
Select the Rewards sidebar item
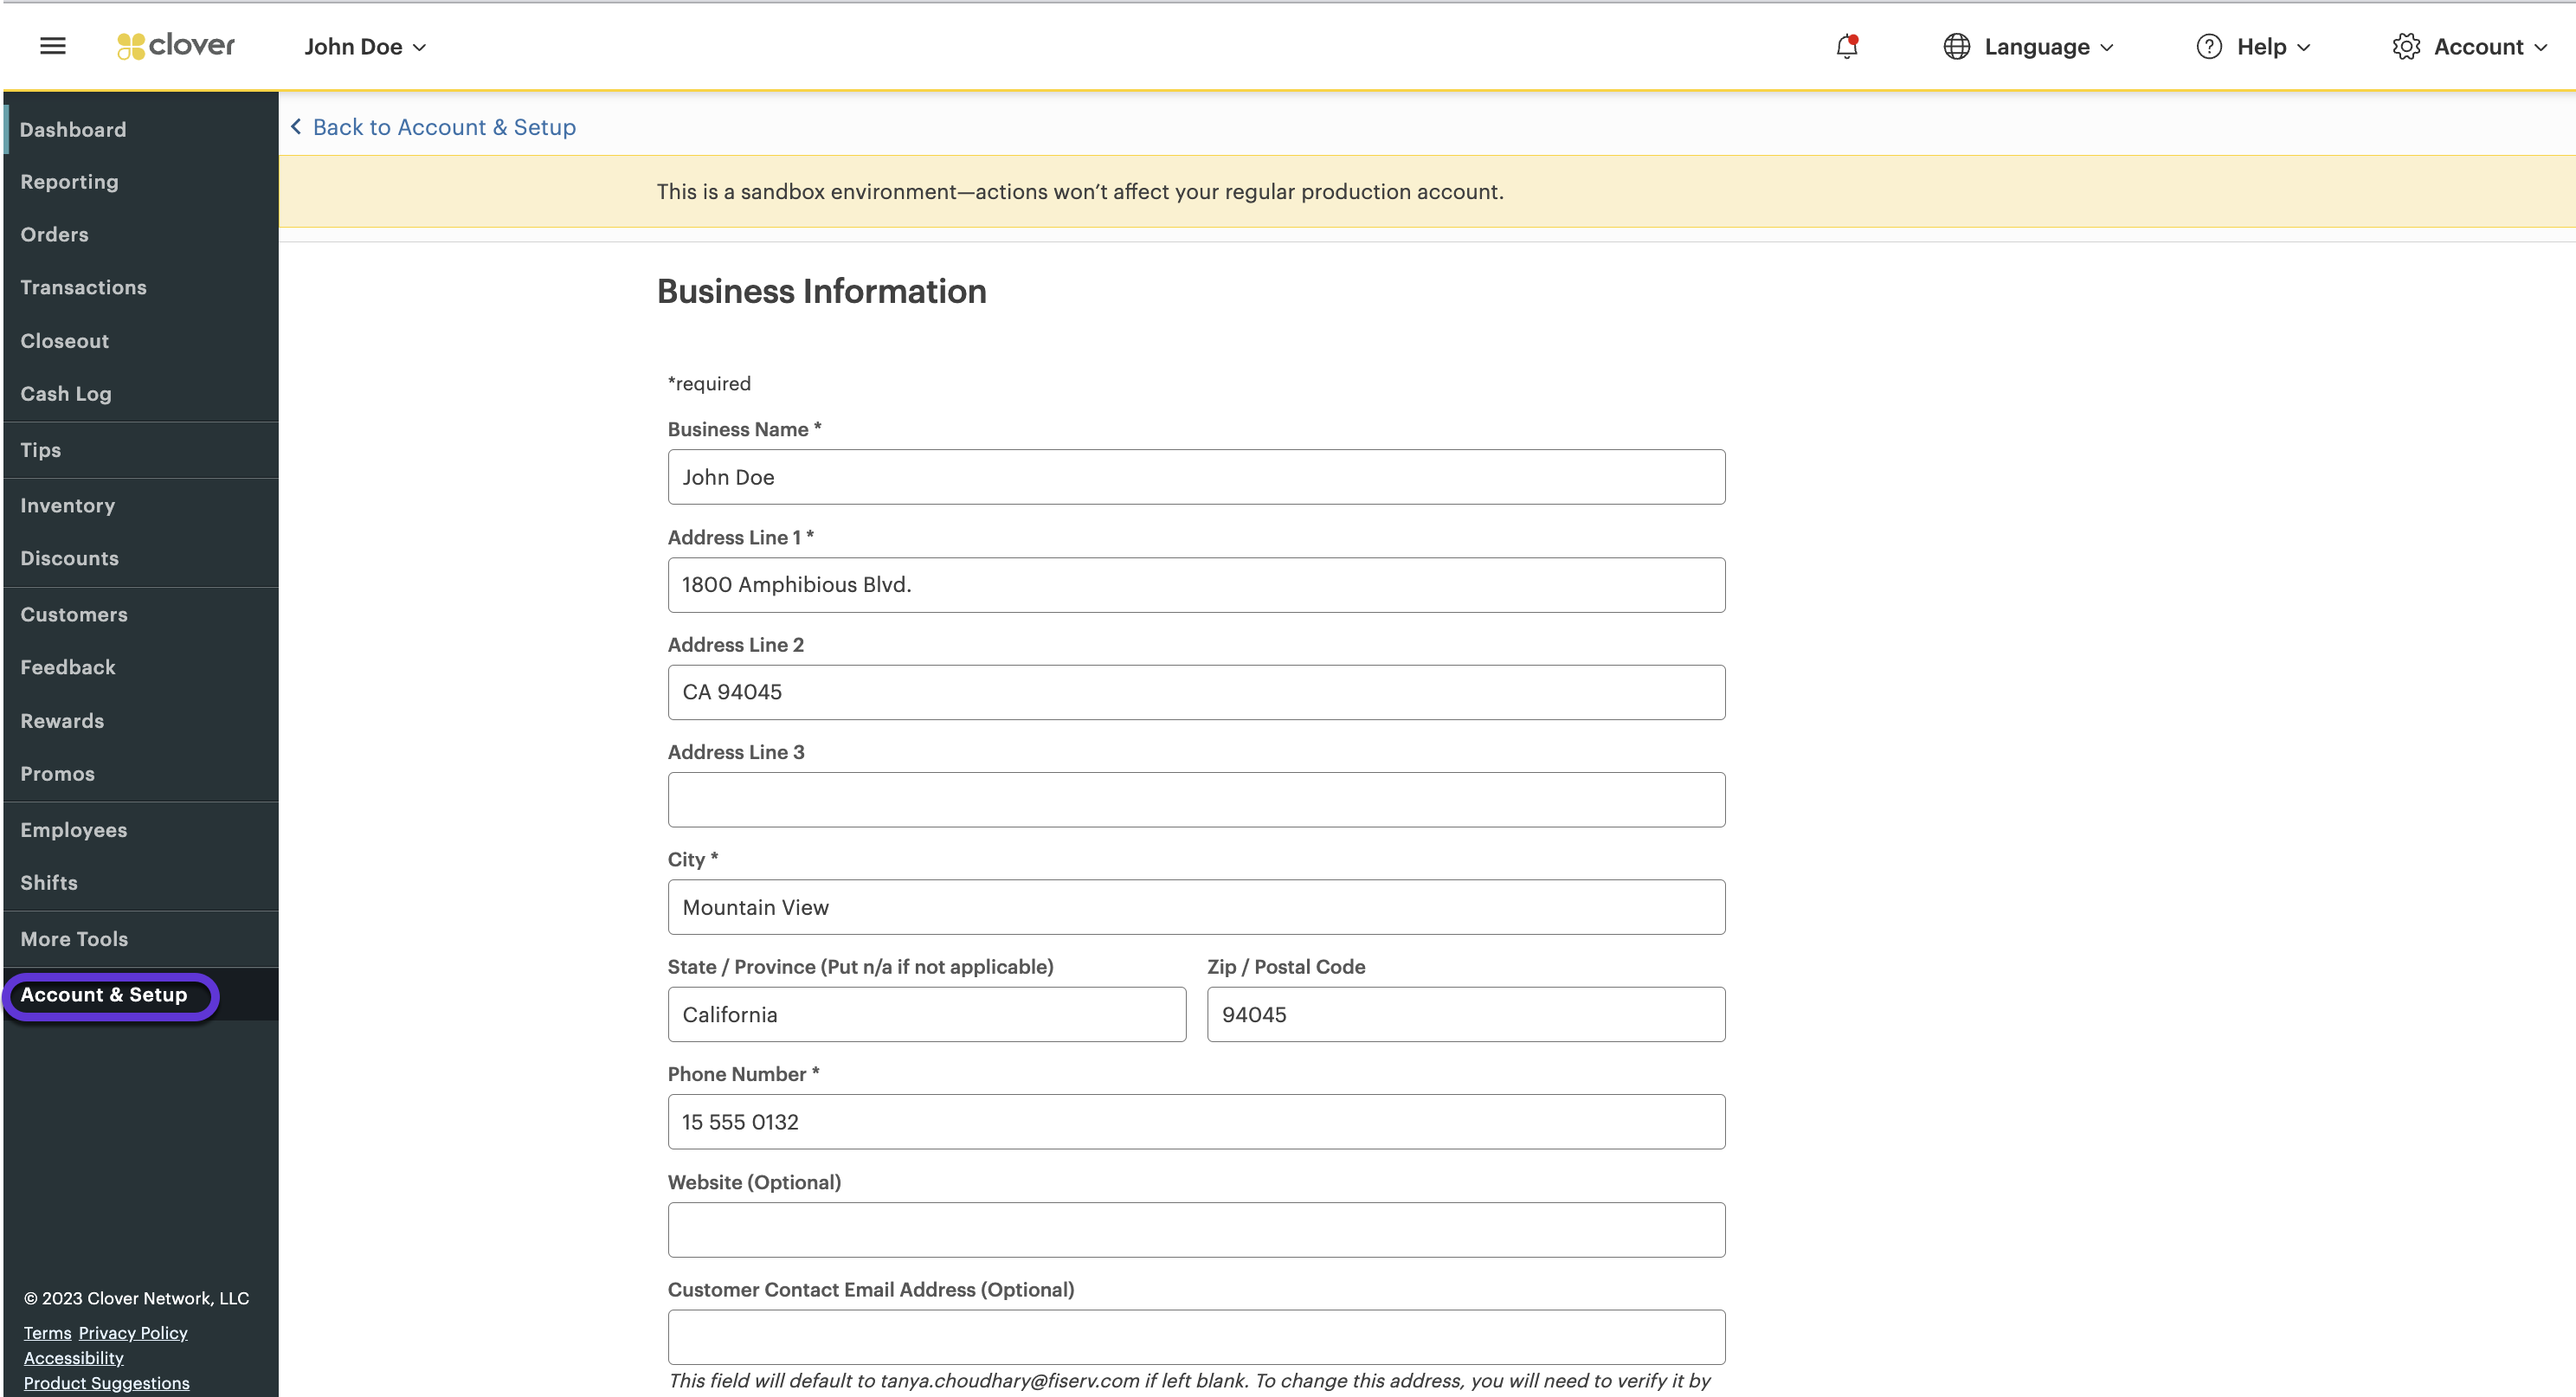[x=61, y=719]
